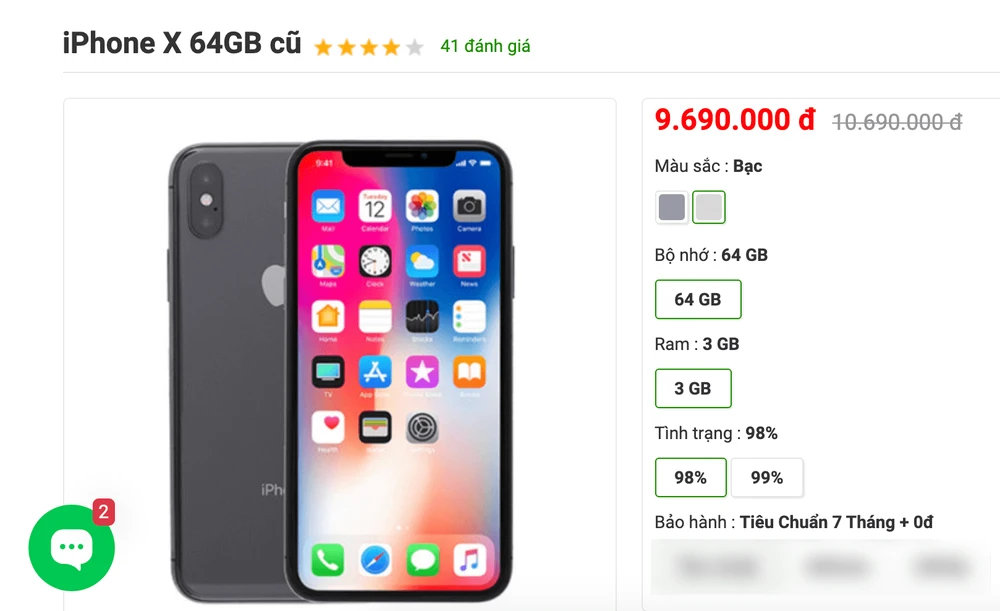Click the fourth gold rating star
The width and height of the screenshot is (1000, 611).
tap(392, 47)
